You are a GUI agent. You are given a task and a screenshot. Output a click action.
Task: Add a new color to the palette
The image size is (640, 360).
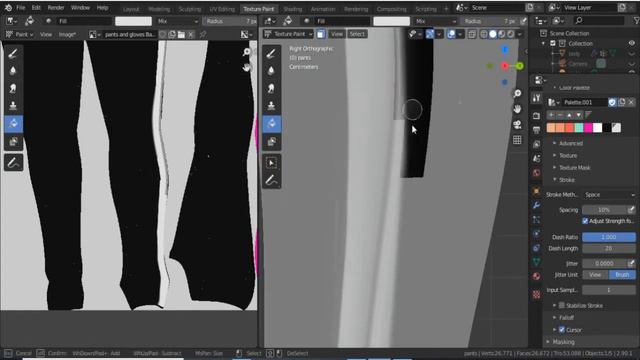point(551,115)
